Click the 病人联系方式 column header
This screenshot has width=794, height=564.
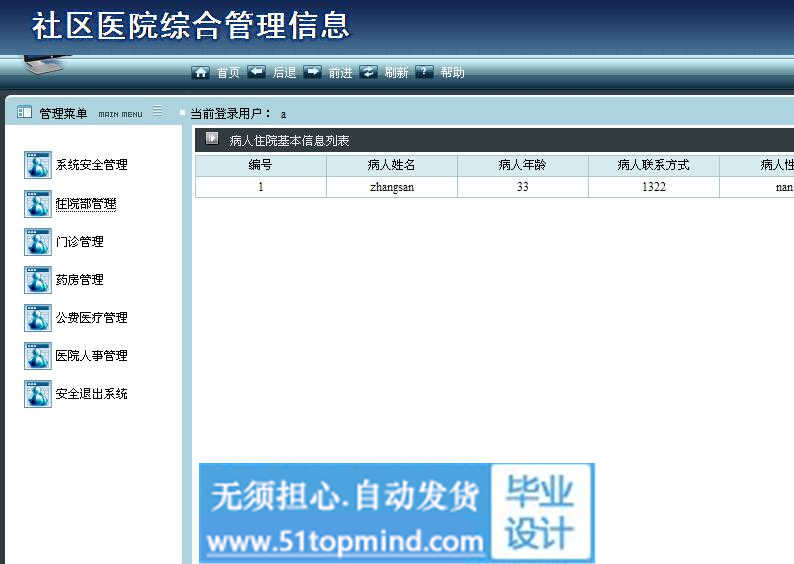click(653, 165)
